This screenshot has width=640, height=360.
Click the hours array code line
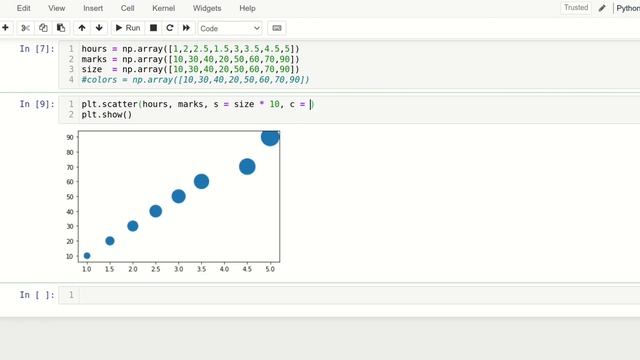click(190, 49)
